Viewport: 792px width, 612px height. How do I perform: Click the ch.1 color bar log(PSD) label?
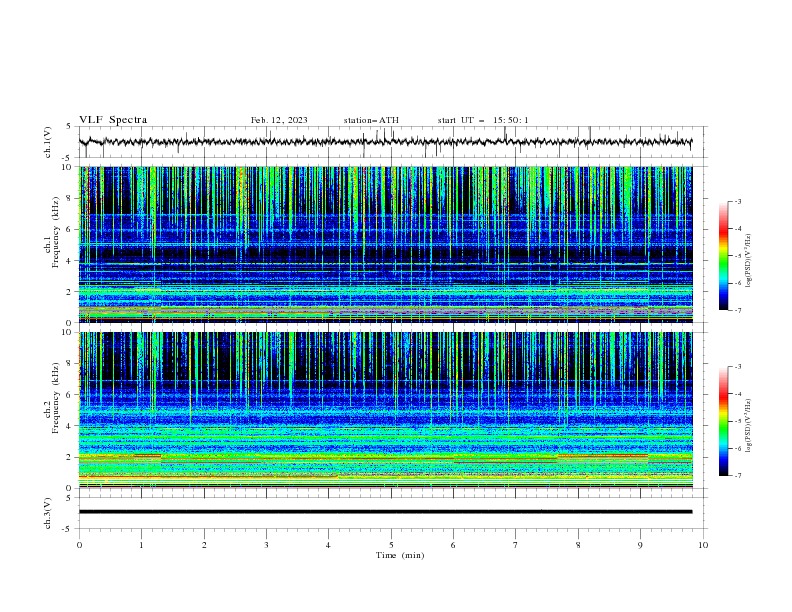pyautogui.click(x=748, y=261)
